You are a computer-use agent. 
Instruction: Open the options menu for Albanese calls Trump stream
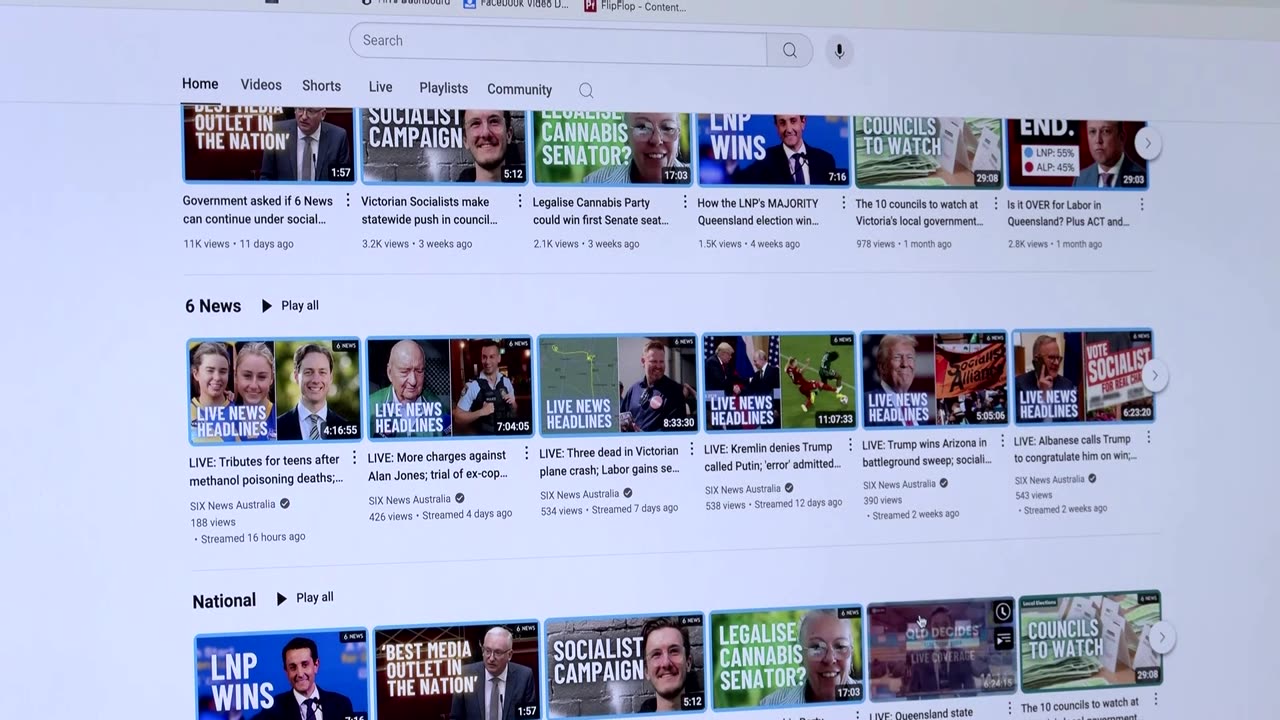click(x=1149, y=438)
